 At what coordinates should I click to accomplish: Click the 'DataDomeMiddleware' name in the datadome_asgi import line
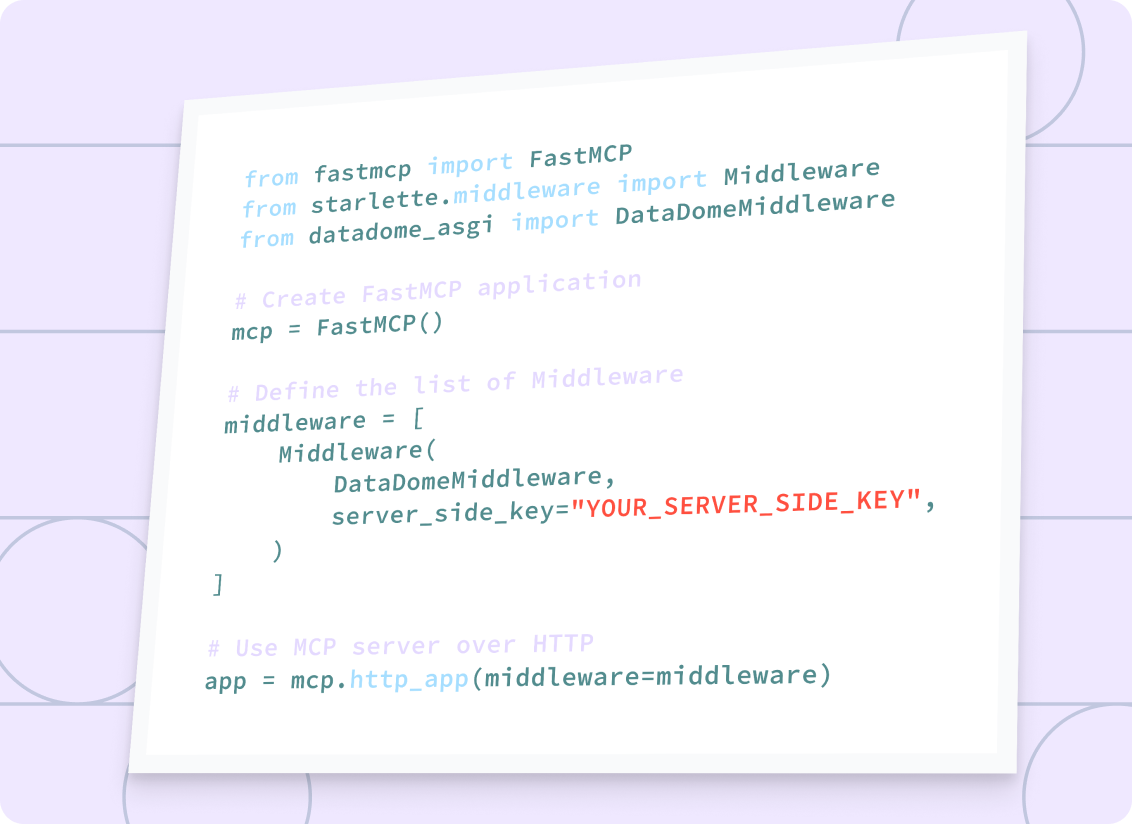click(755, 207)
